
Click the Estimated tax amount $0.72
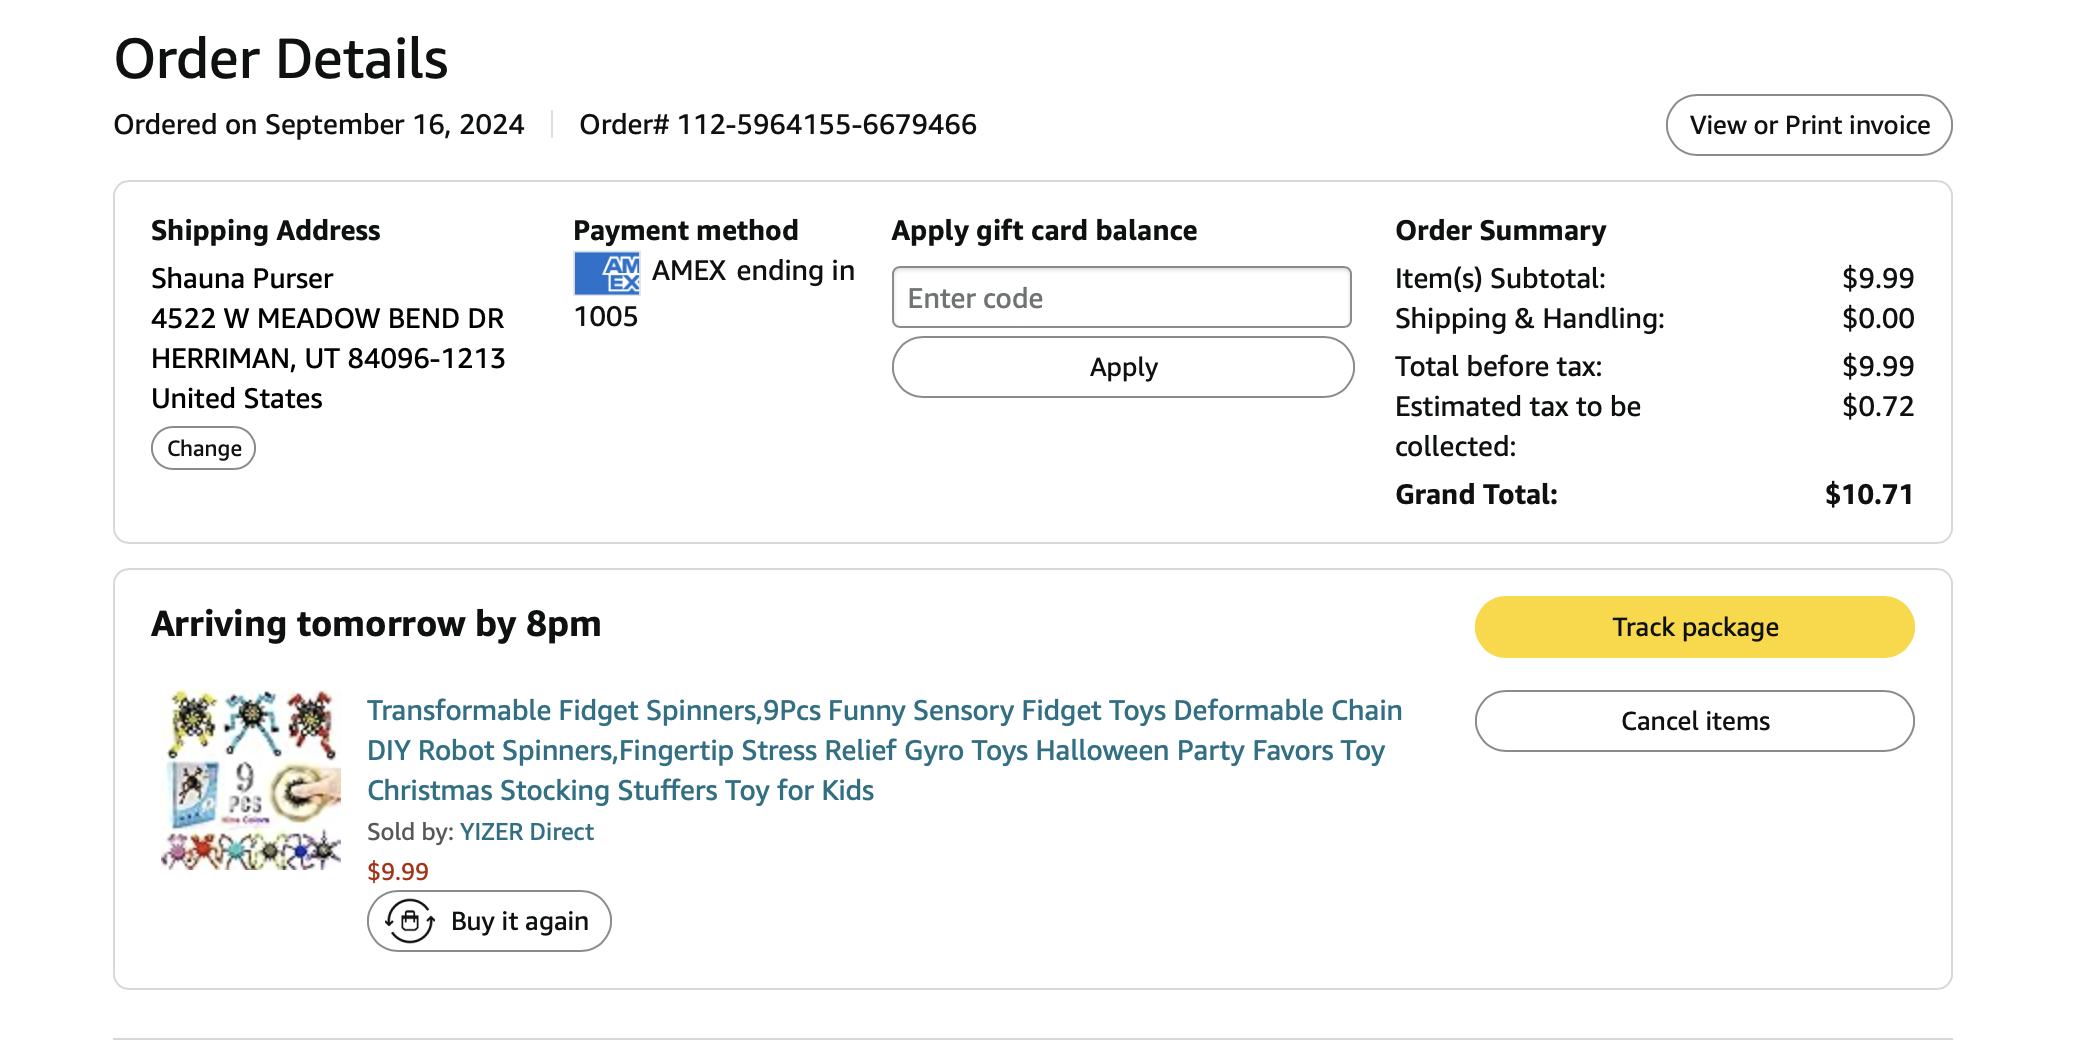(1877, 407)
